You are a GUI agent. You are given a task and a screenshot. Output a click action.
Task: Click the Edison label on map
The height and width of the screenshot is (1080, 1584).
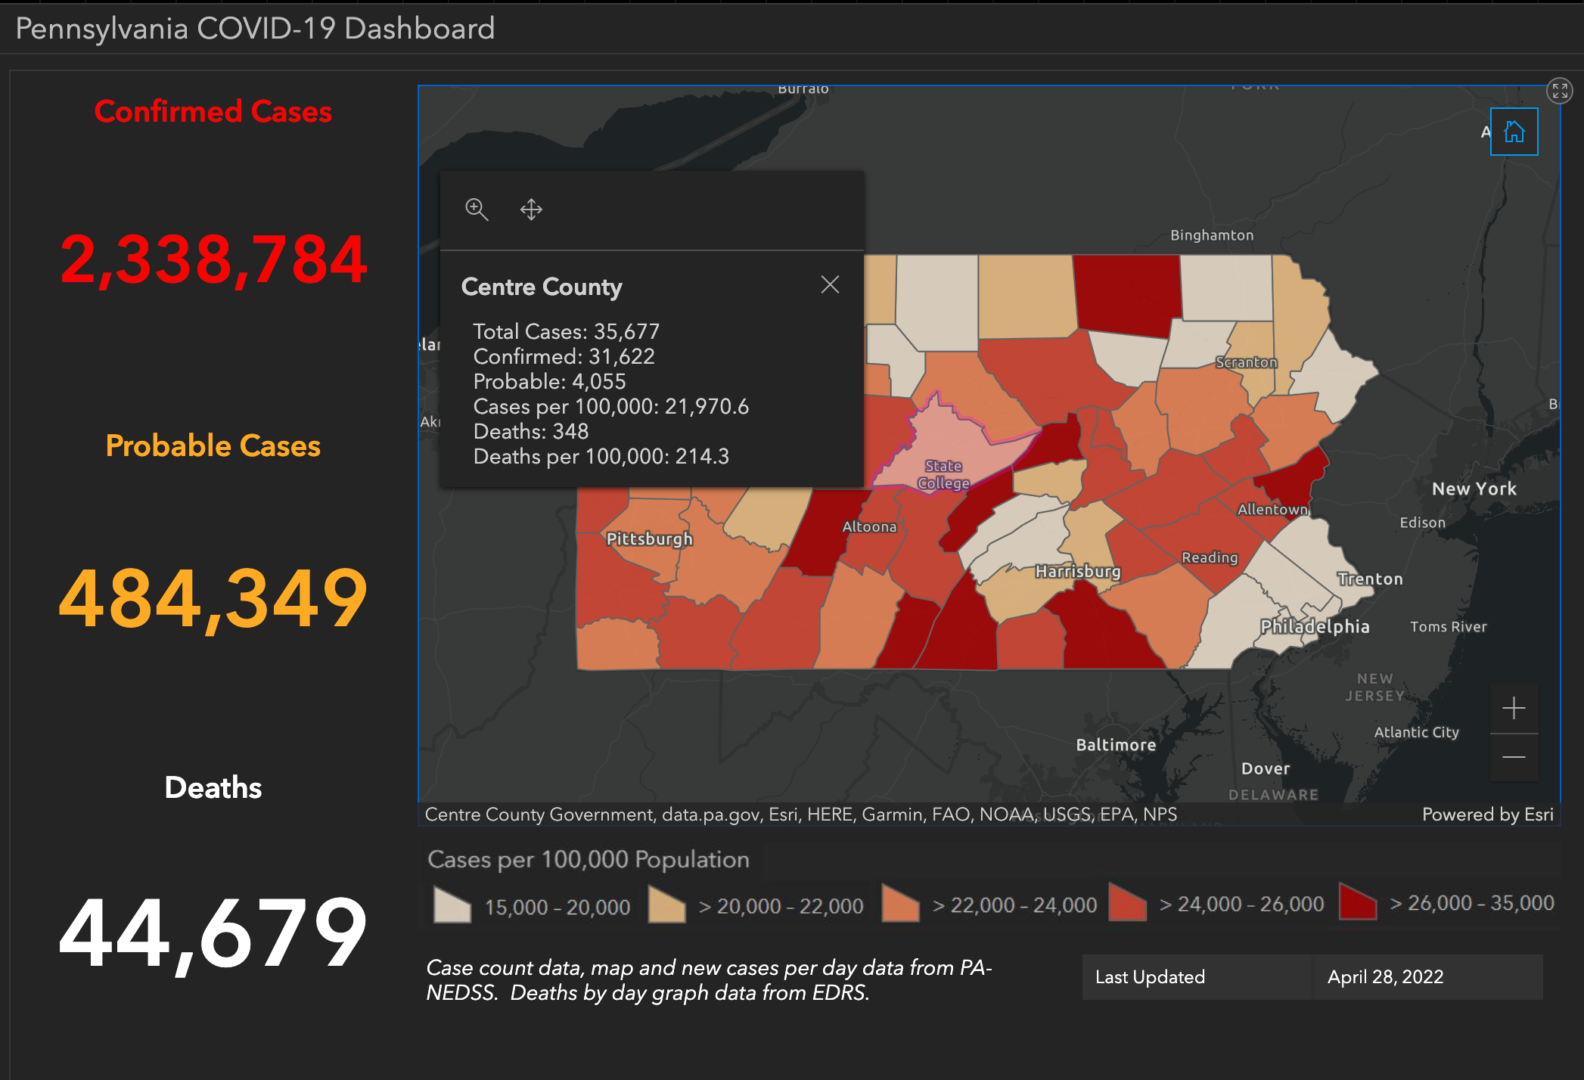[1422, 522]
